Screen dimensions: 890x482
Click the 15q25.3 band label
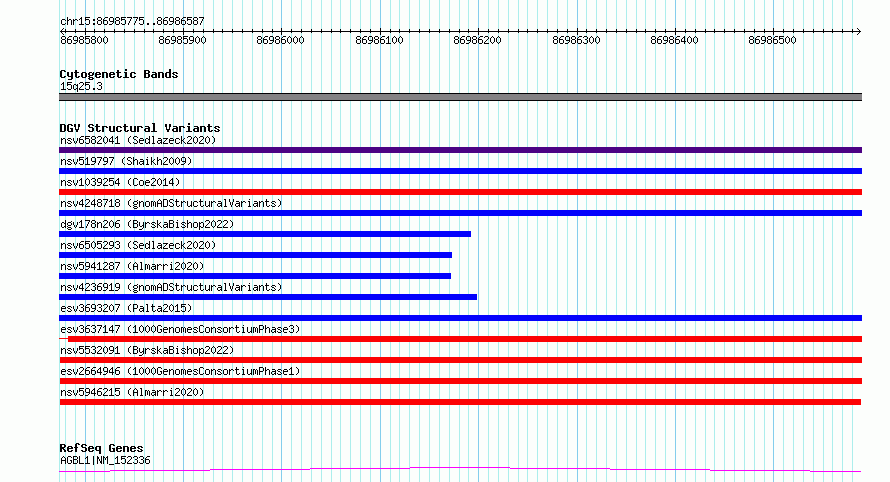[81, 86]
